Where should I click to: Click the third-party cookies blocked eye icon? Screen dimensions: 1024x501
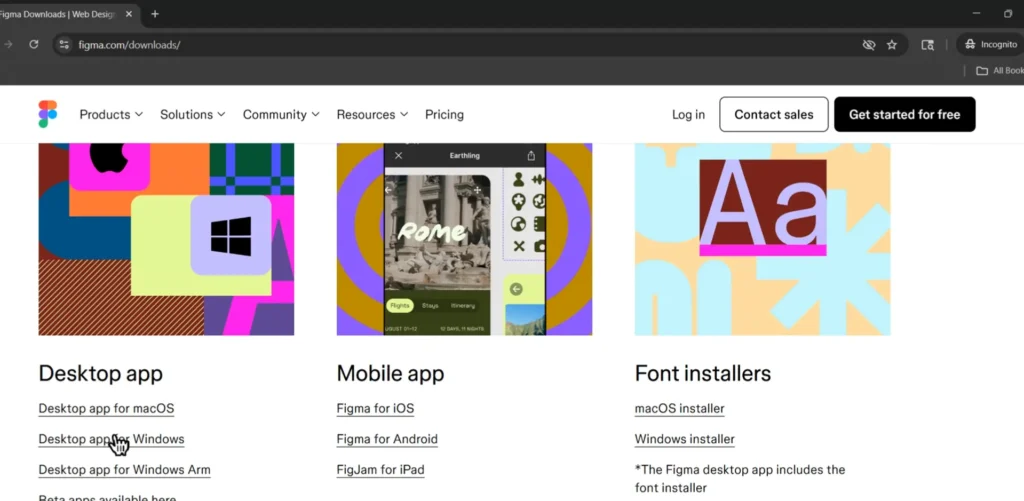point(869,45)
